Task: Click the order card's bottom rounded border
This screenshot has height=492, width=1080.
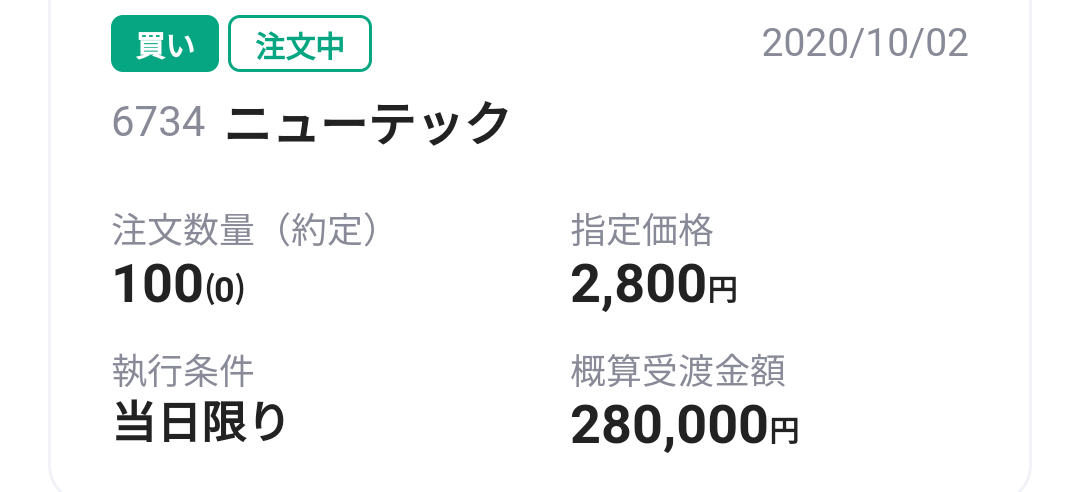Action: (x=540, y=489)
